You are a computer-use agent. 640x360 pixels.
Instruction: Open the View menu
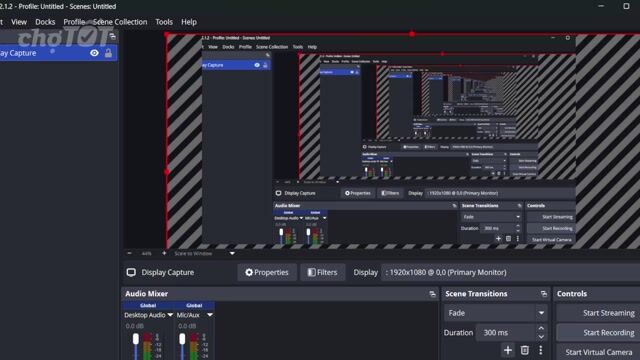(x=19, y=22)
